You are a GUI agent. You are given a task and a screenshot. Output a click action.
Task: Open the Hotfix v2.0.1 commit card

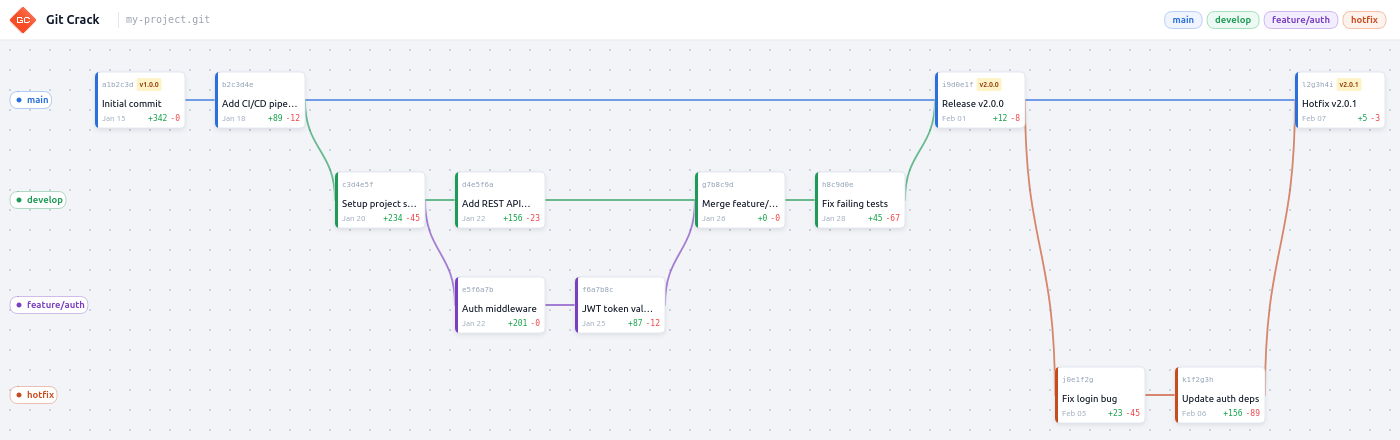pos(1340,100)
